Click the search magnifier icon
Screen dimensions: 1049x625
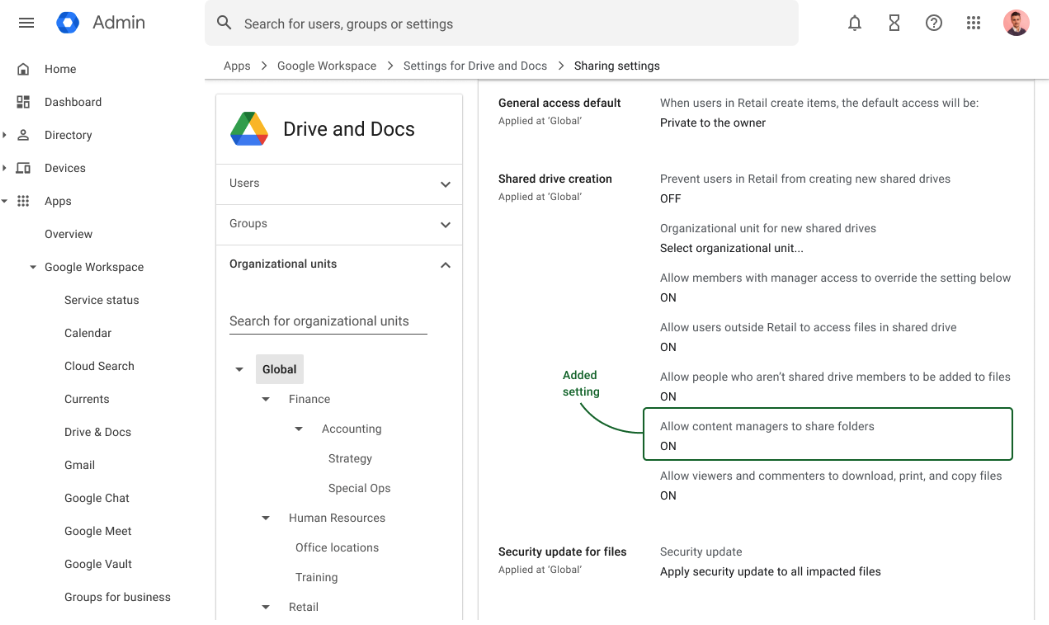[224, 23]
